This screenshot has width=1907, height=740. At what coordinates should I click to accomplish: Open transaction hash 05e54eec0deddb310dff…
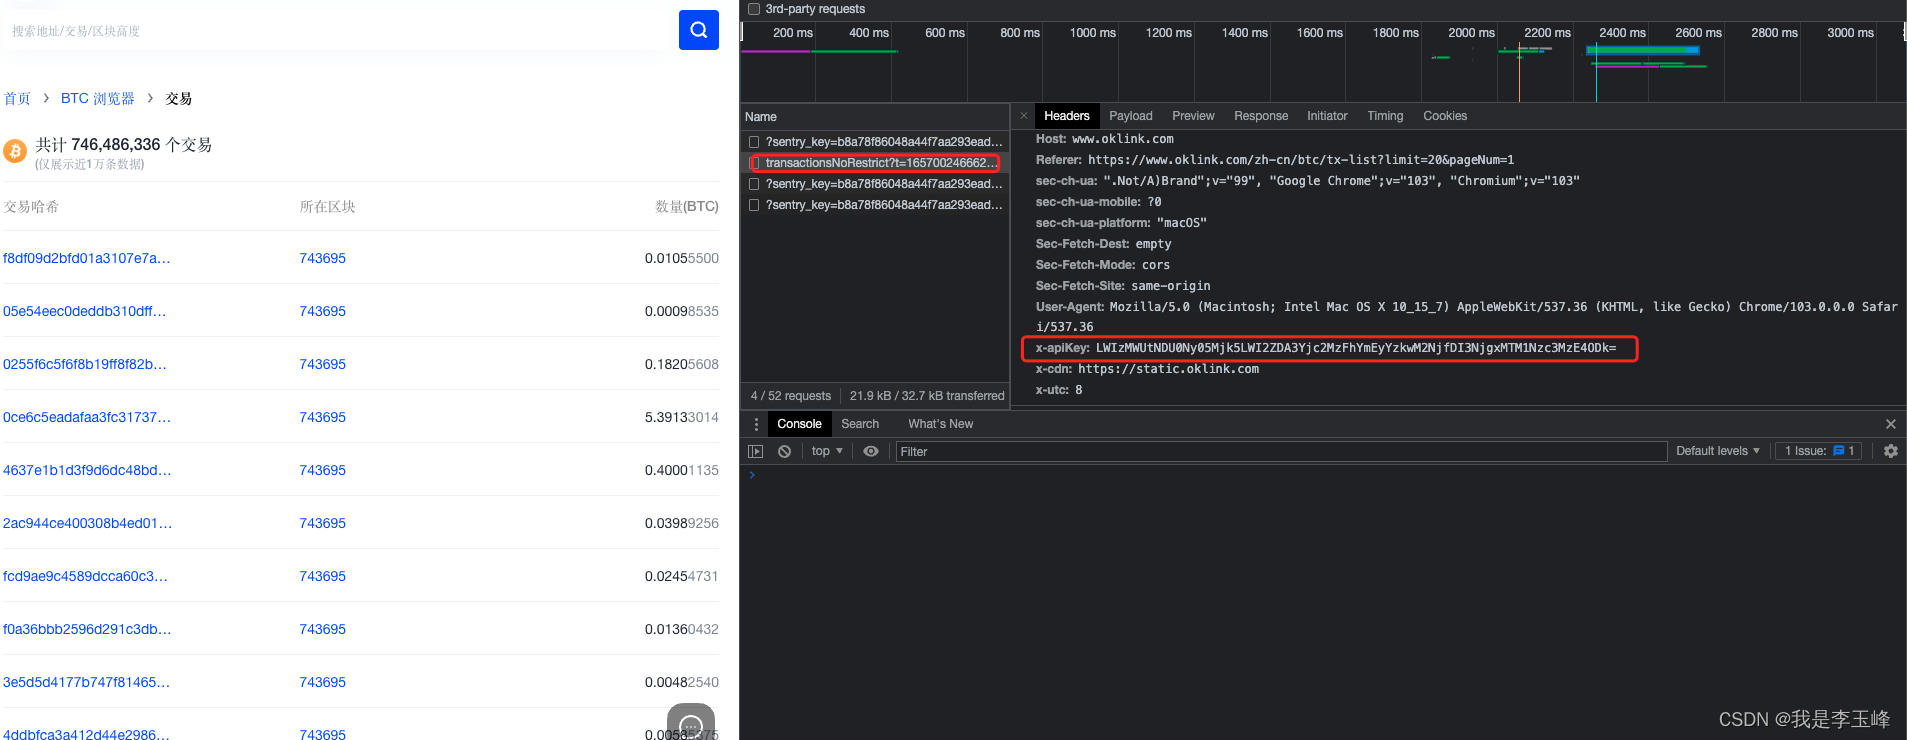click(x=85, y=311)
